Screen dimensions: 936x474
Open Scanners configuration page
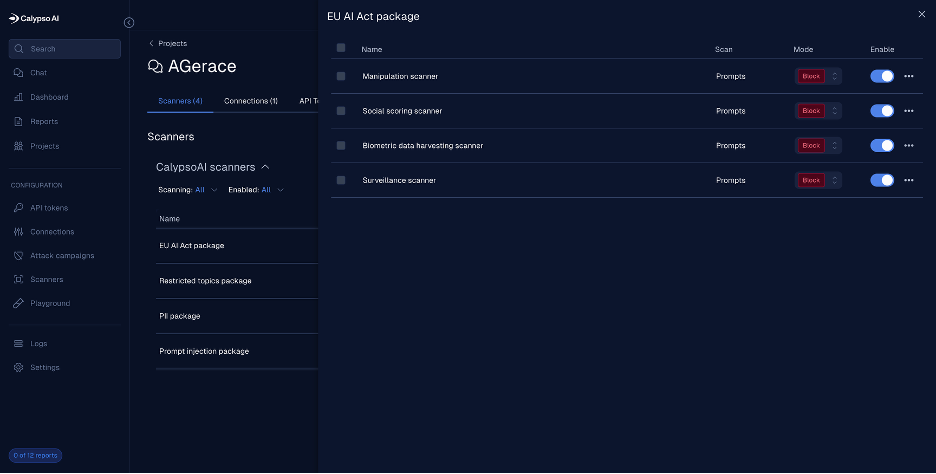(x=47, y=279)
